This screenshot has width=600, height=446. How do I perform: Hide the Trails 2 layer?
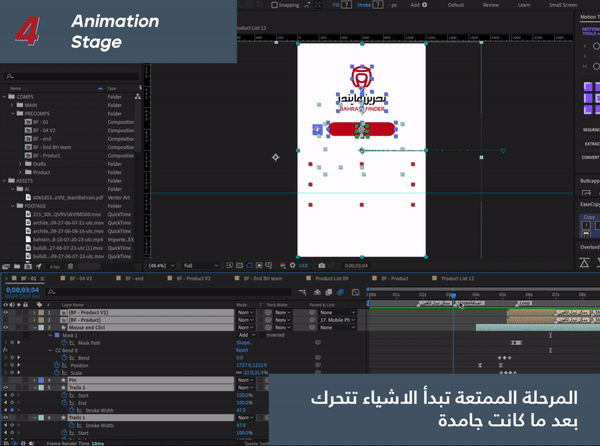(x=5, y=387)
